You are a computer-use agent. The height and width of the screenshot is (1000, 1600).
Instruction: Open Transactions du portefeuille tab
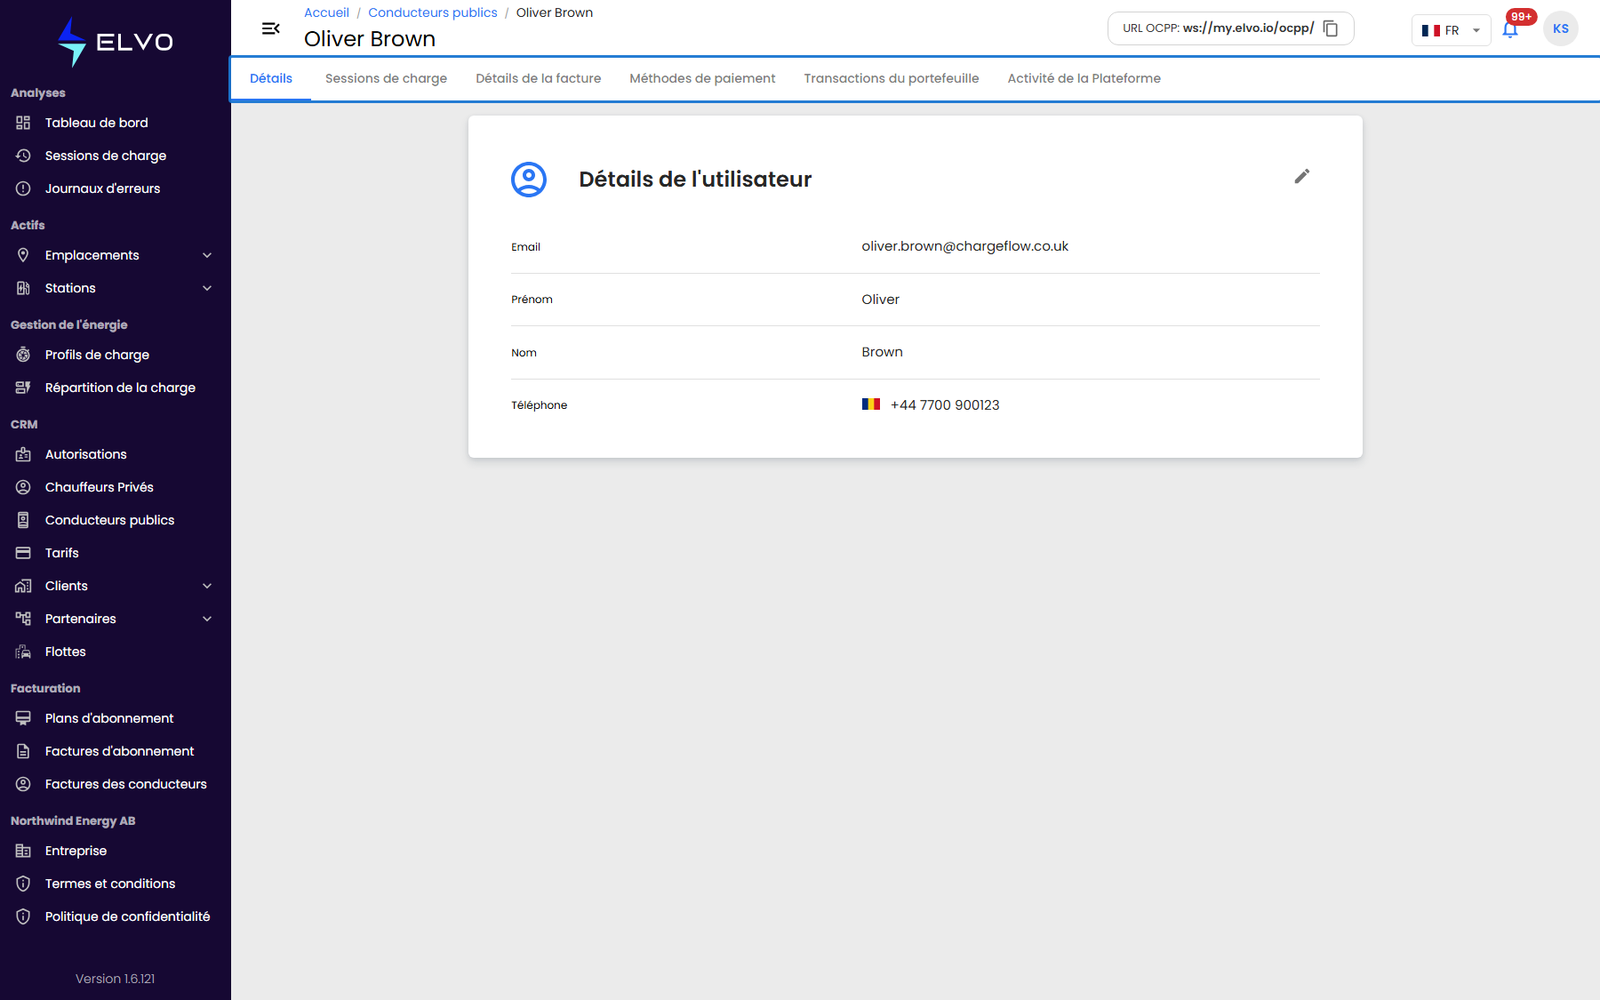tap(891, 79)
